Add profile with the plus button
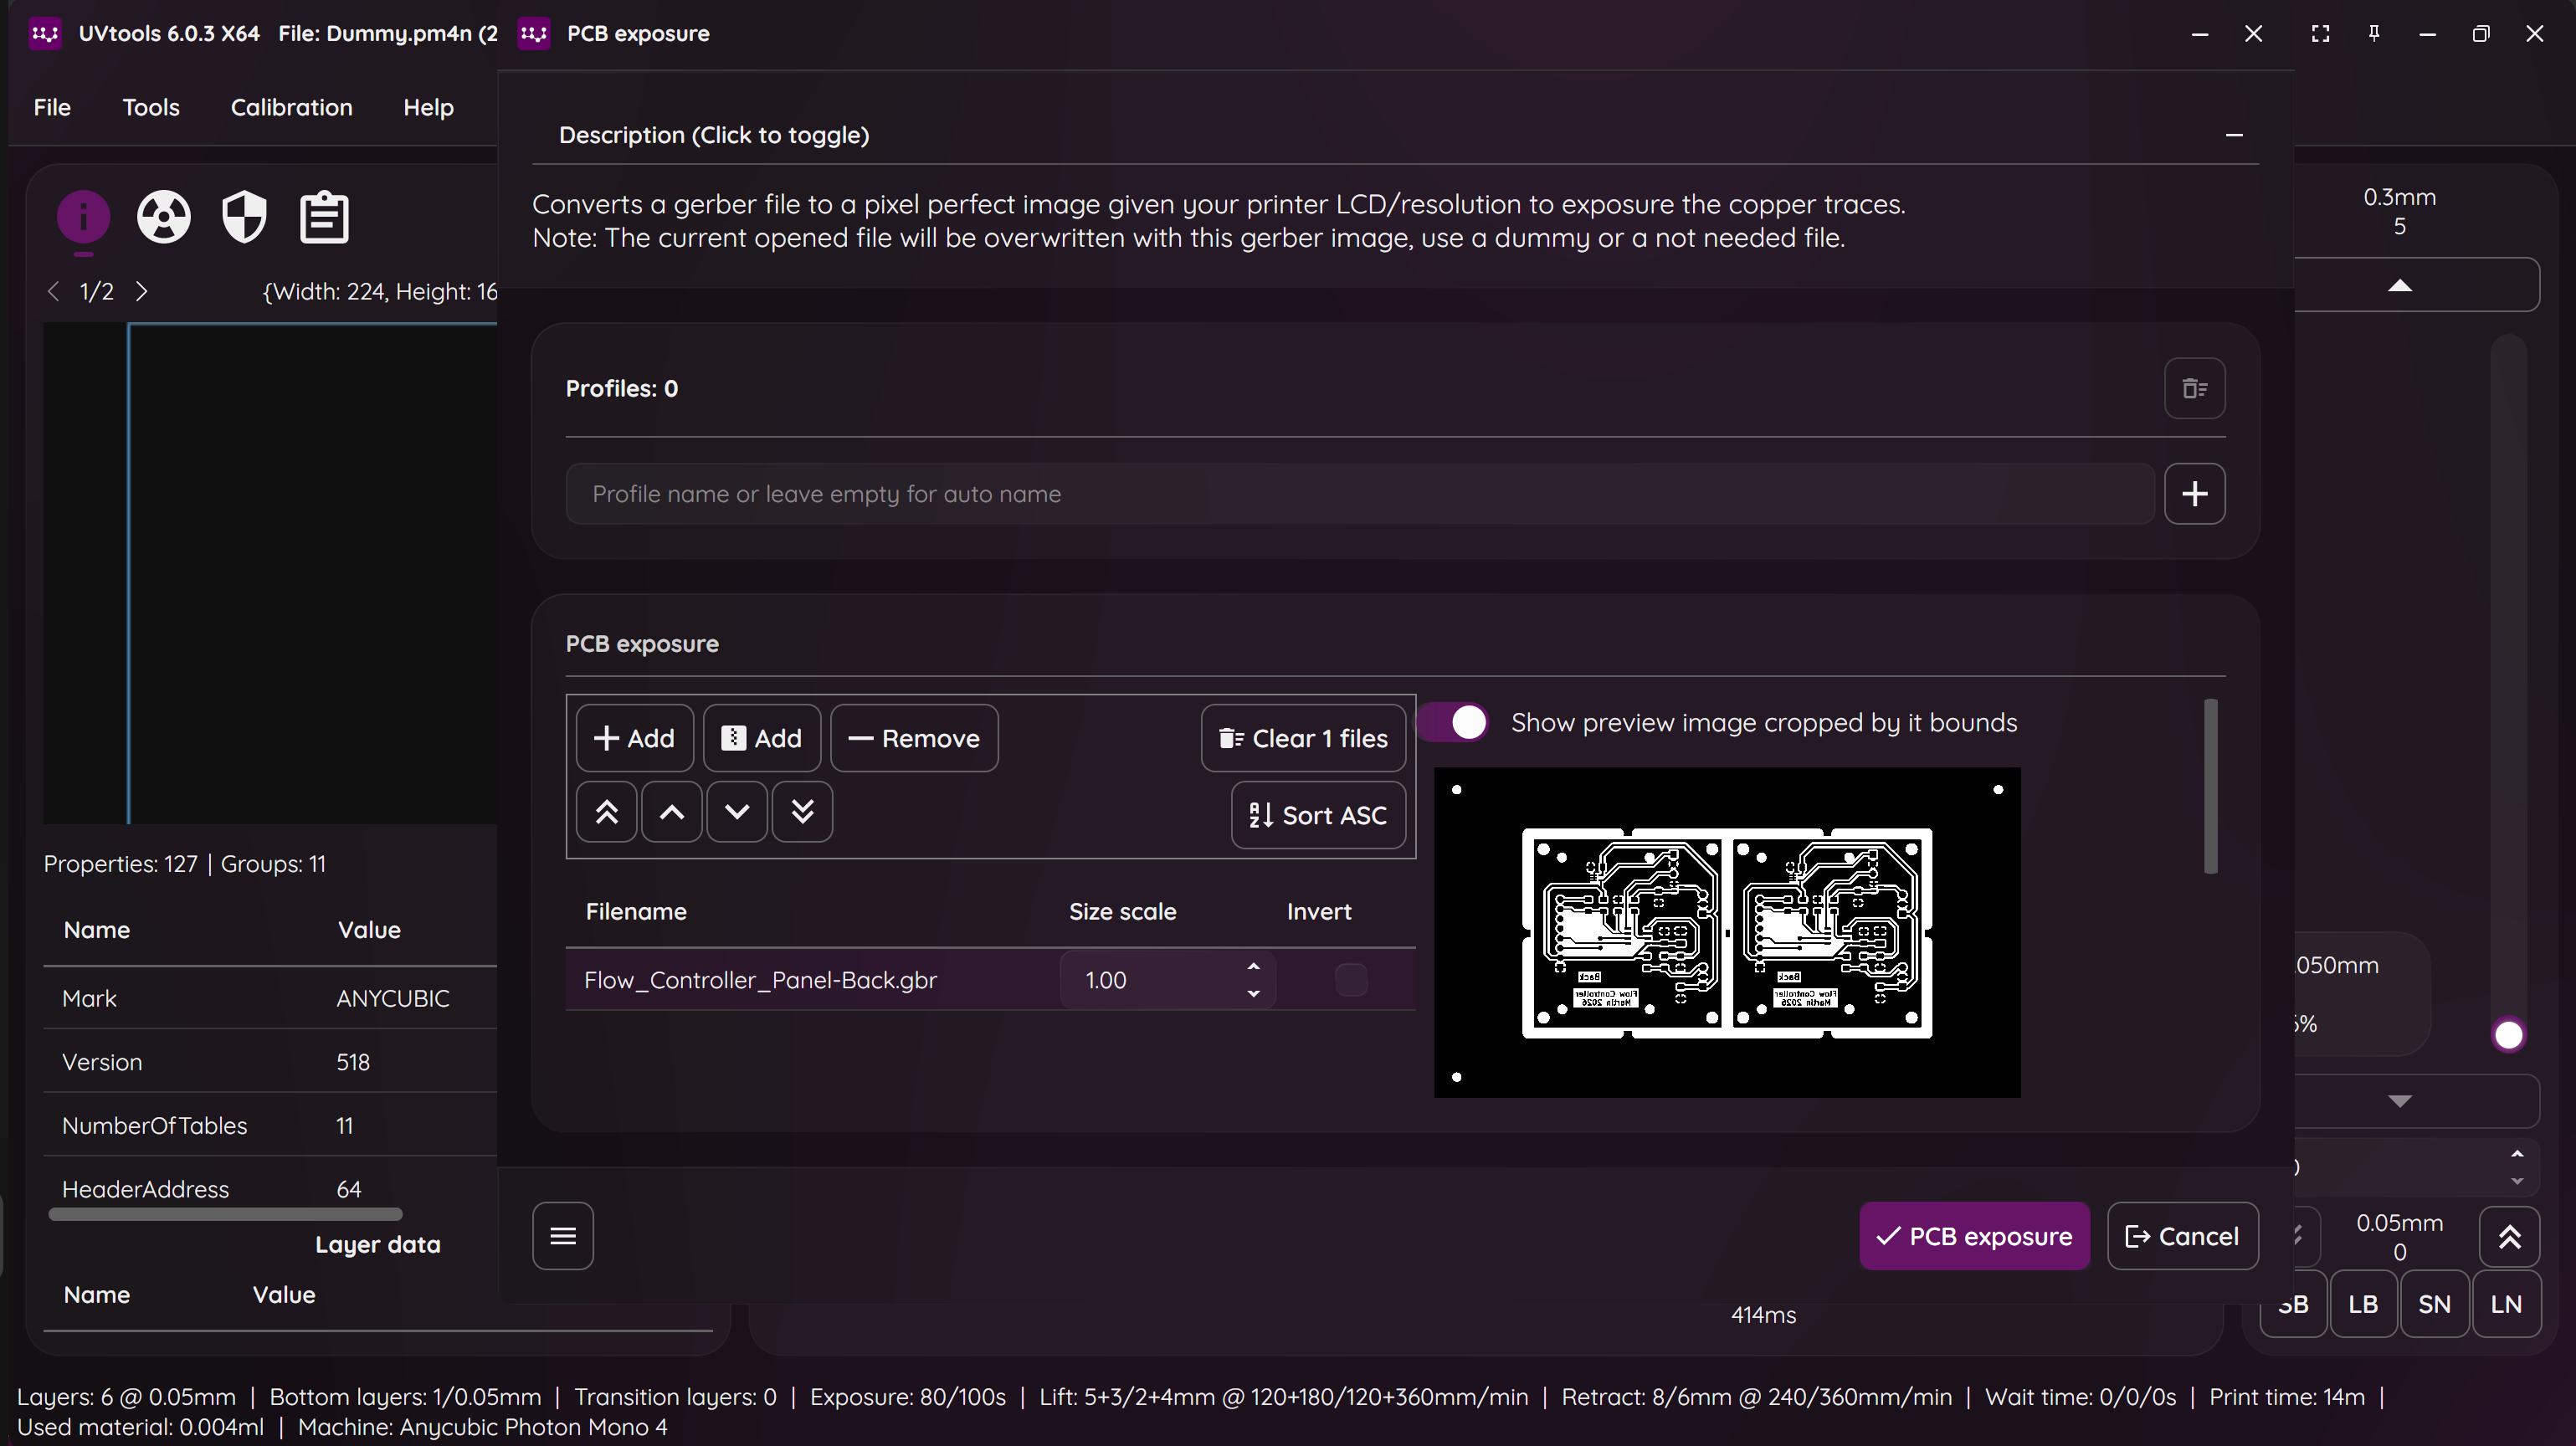The image size is (2576, 1446). tap(2194, 493)
